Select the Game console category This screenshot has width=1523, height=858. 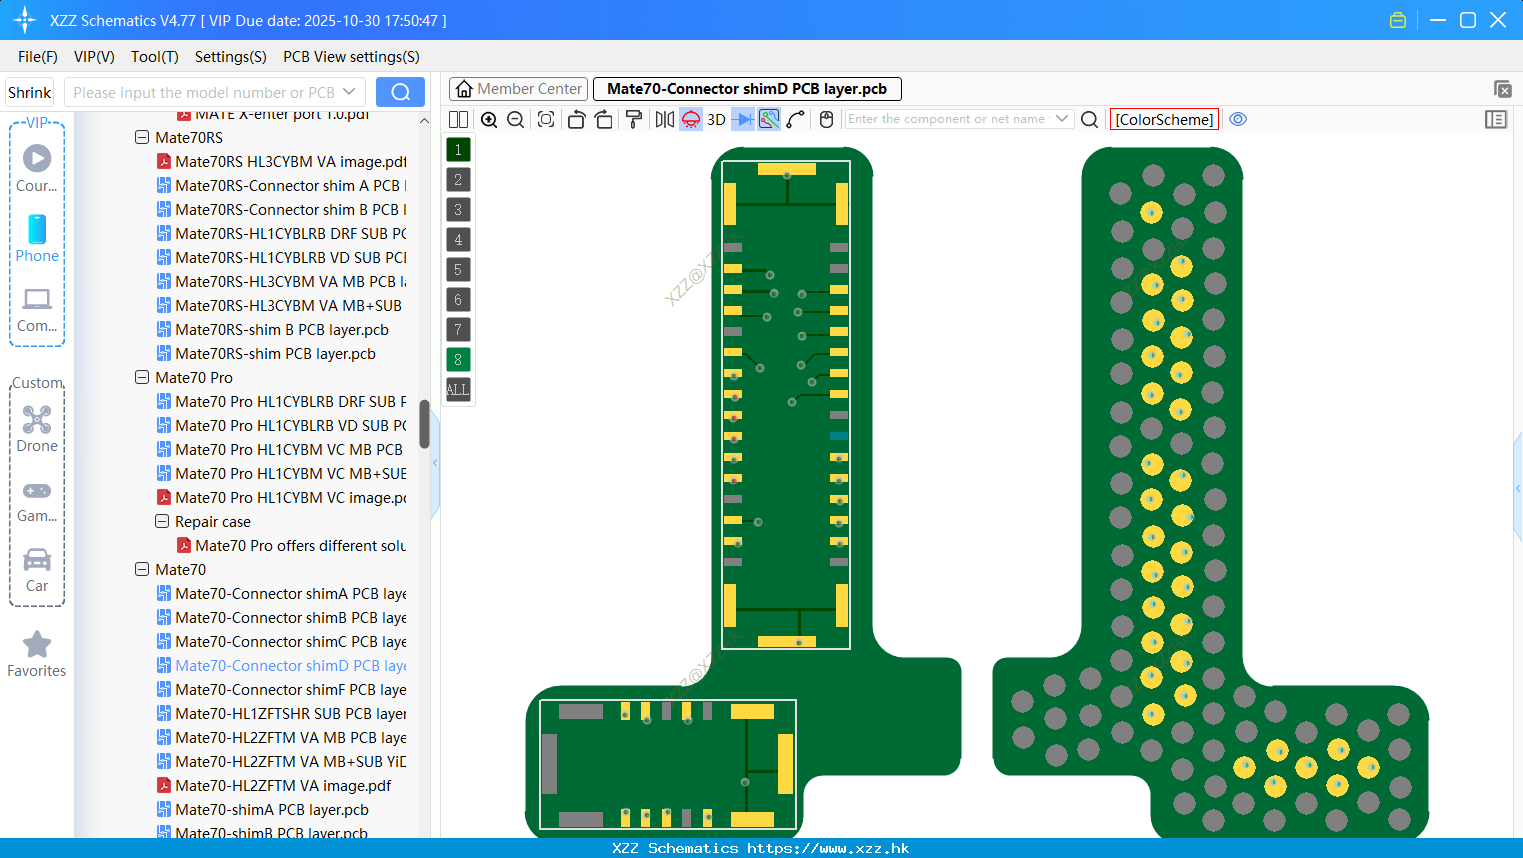pyautogui.click(x=37, y=500)
